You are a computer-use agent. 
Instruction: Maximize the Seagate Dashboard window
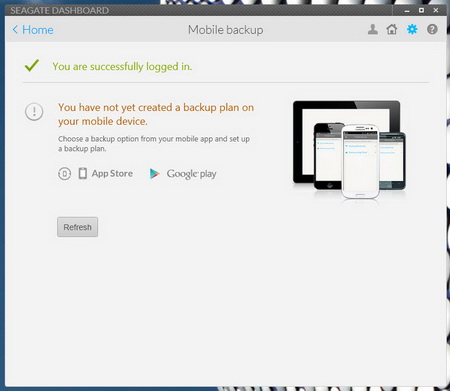(x=421, y=10)
